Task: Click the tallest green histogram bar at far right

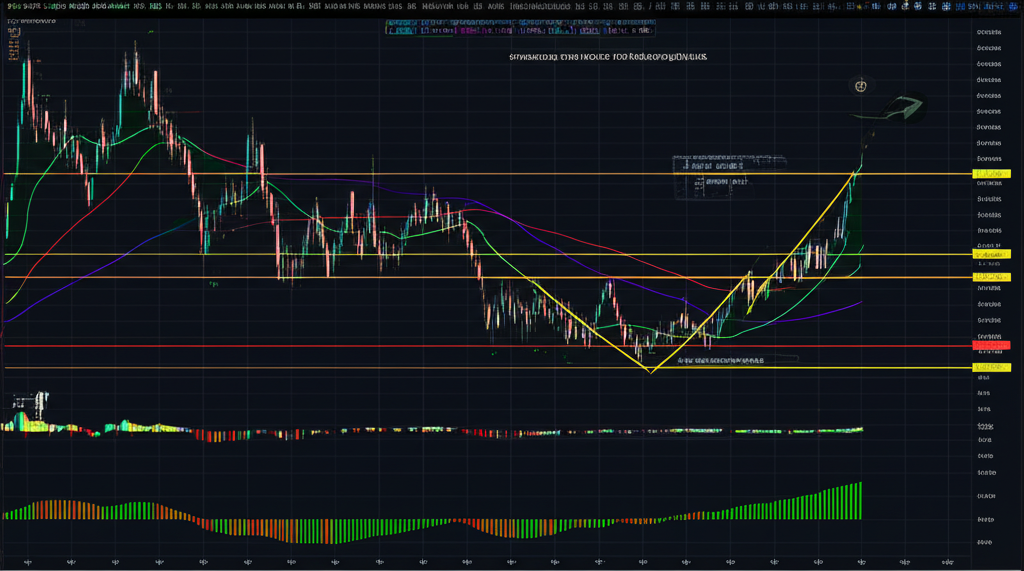Action: (858, 500)
